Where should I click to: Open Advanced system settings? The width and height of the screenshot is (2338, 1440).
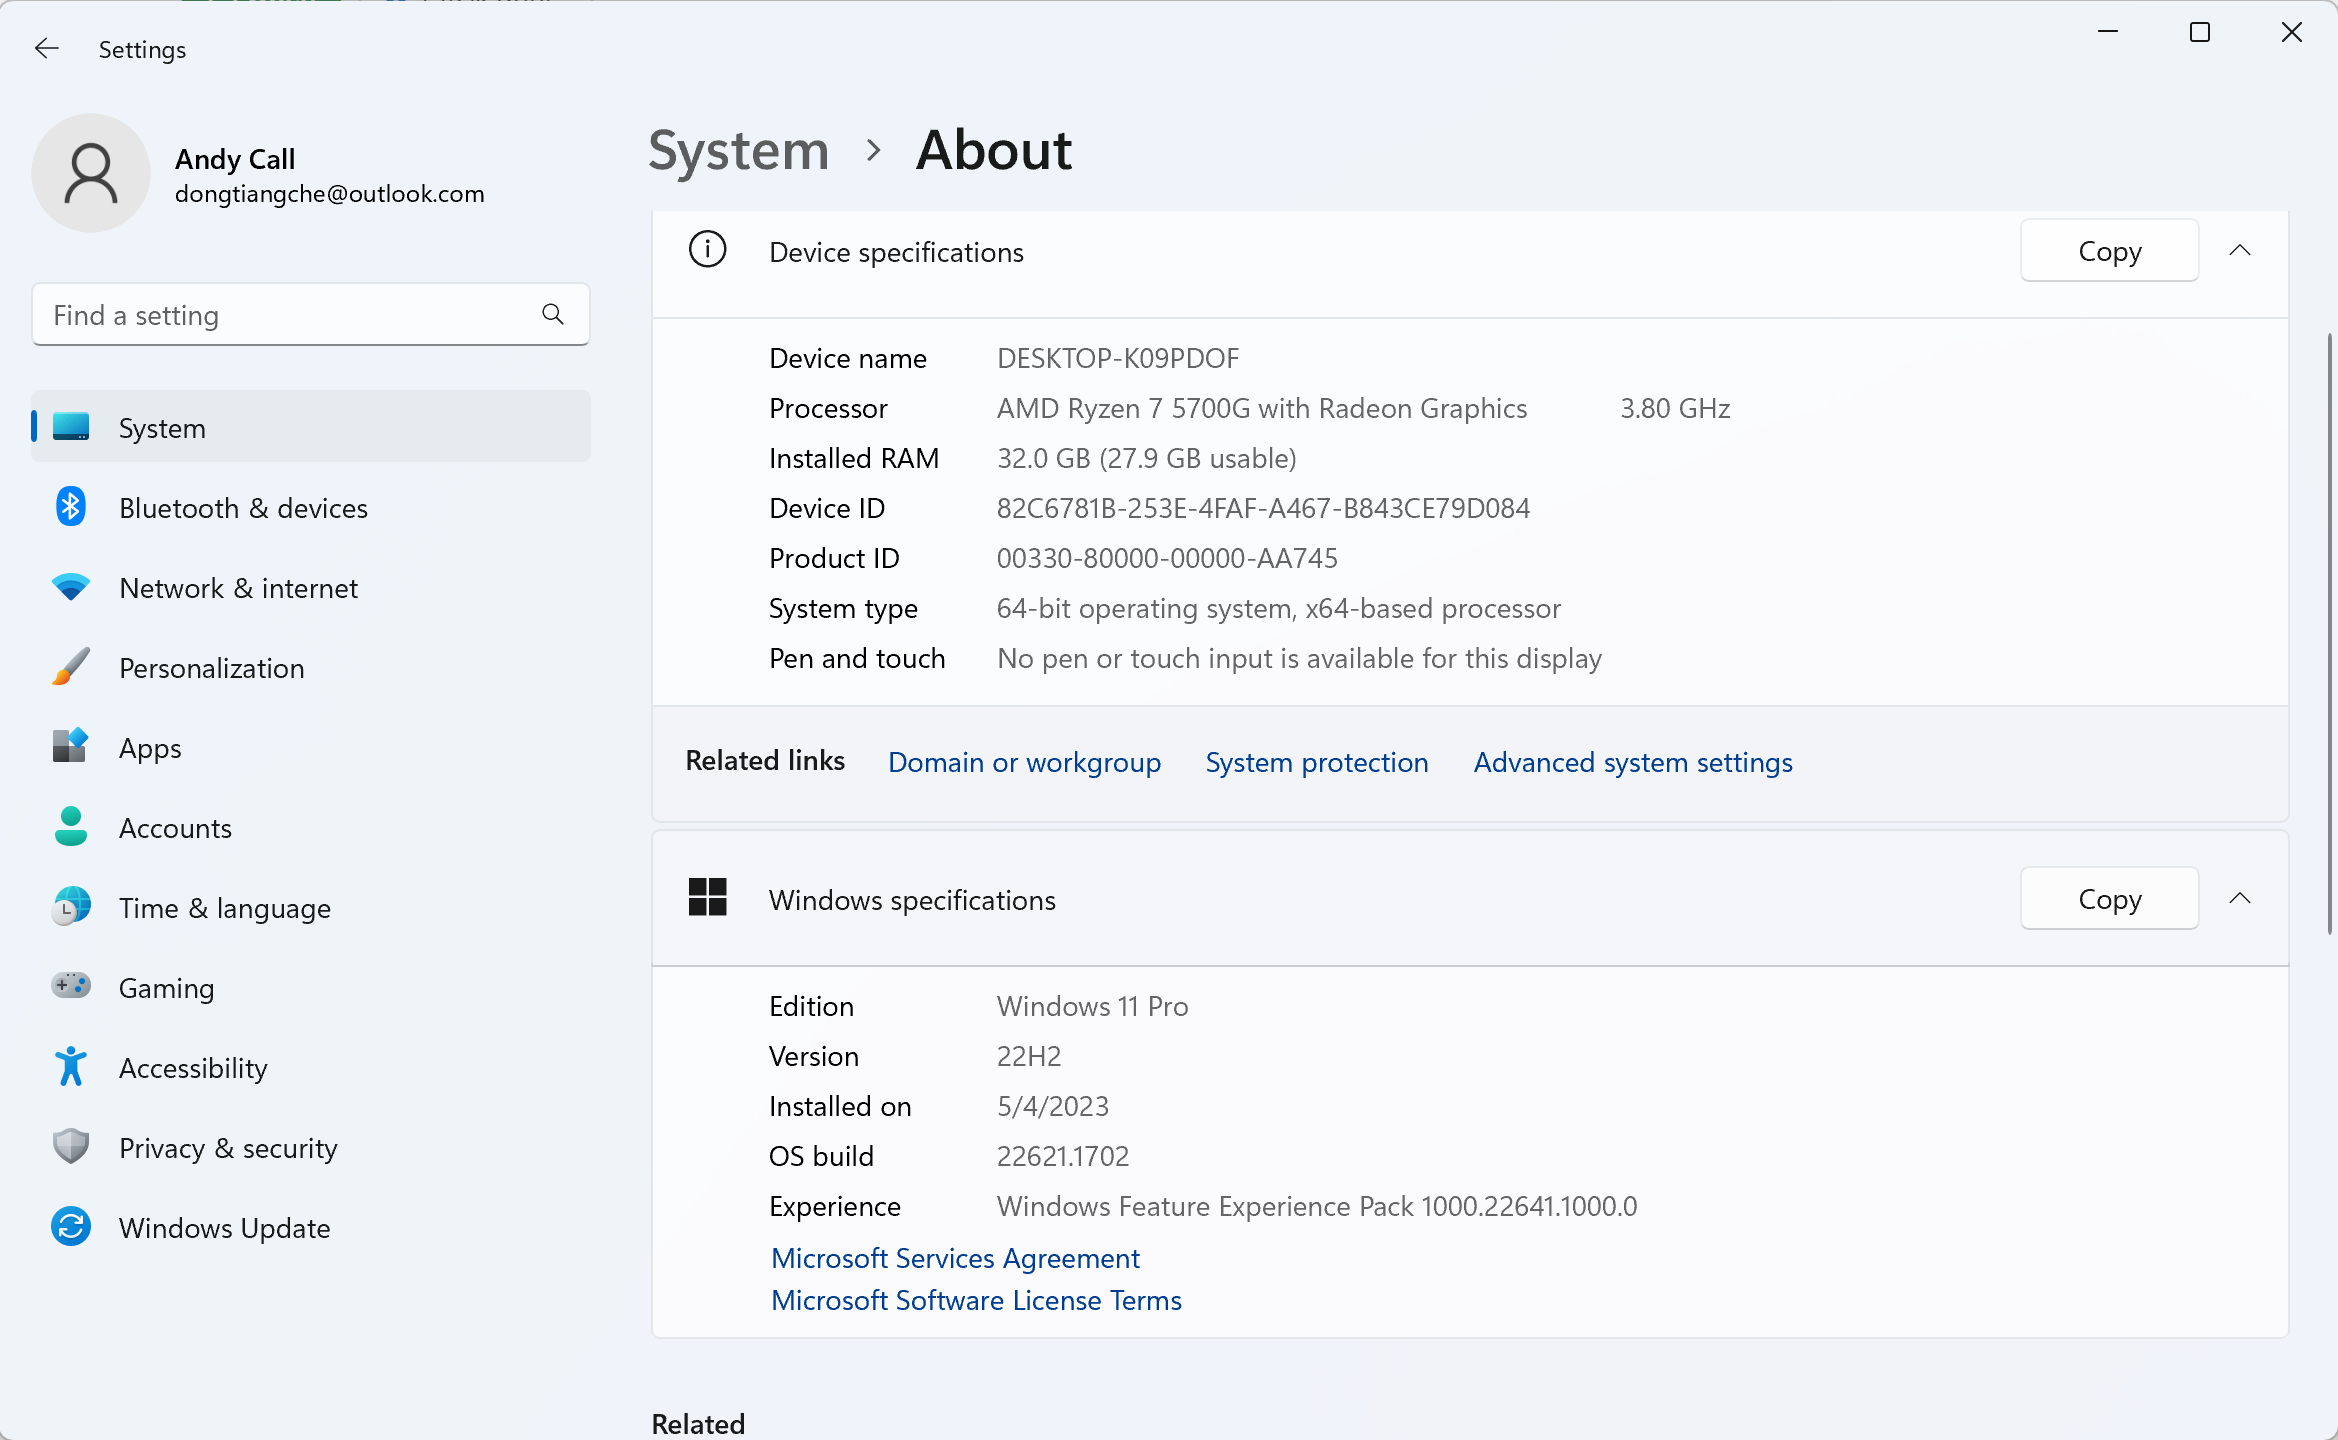pyautogui.click(x=1632, y=761)
